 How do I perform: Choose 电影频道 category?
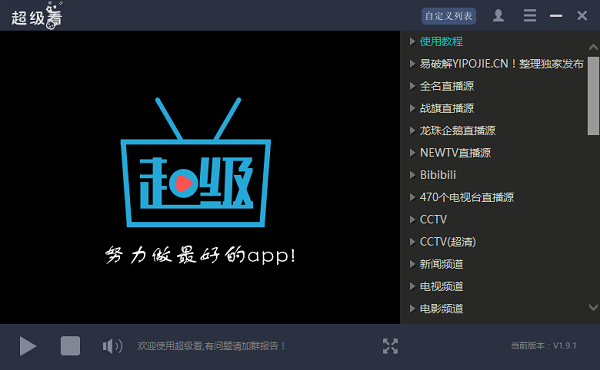point(441,309)
